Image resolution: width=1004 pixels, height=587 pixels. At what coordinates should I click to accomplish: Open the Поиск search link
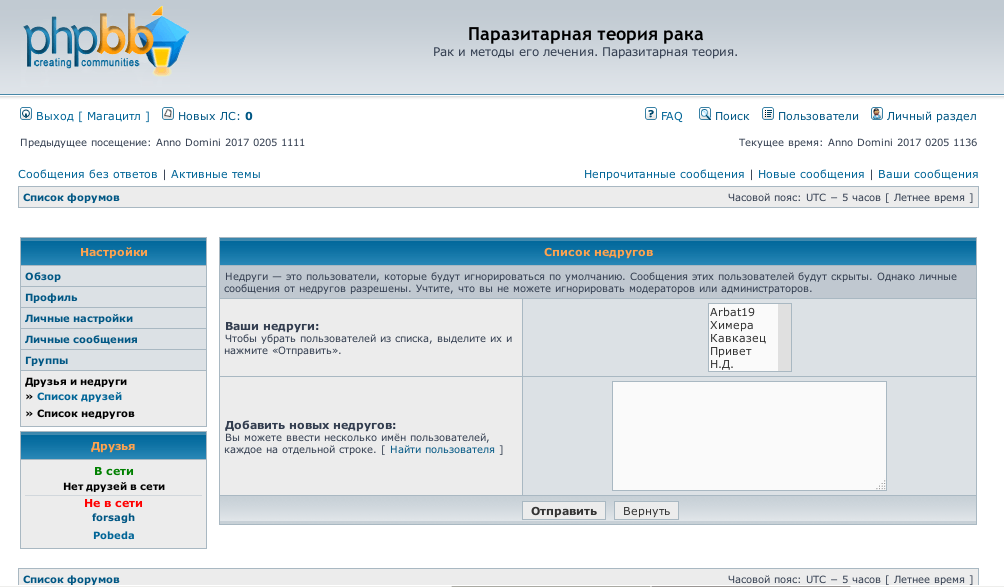coord(732,116)
